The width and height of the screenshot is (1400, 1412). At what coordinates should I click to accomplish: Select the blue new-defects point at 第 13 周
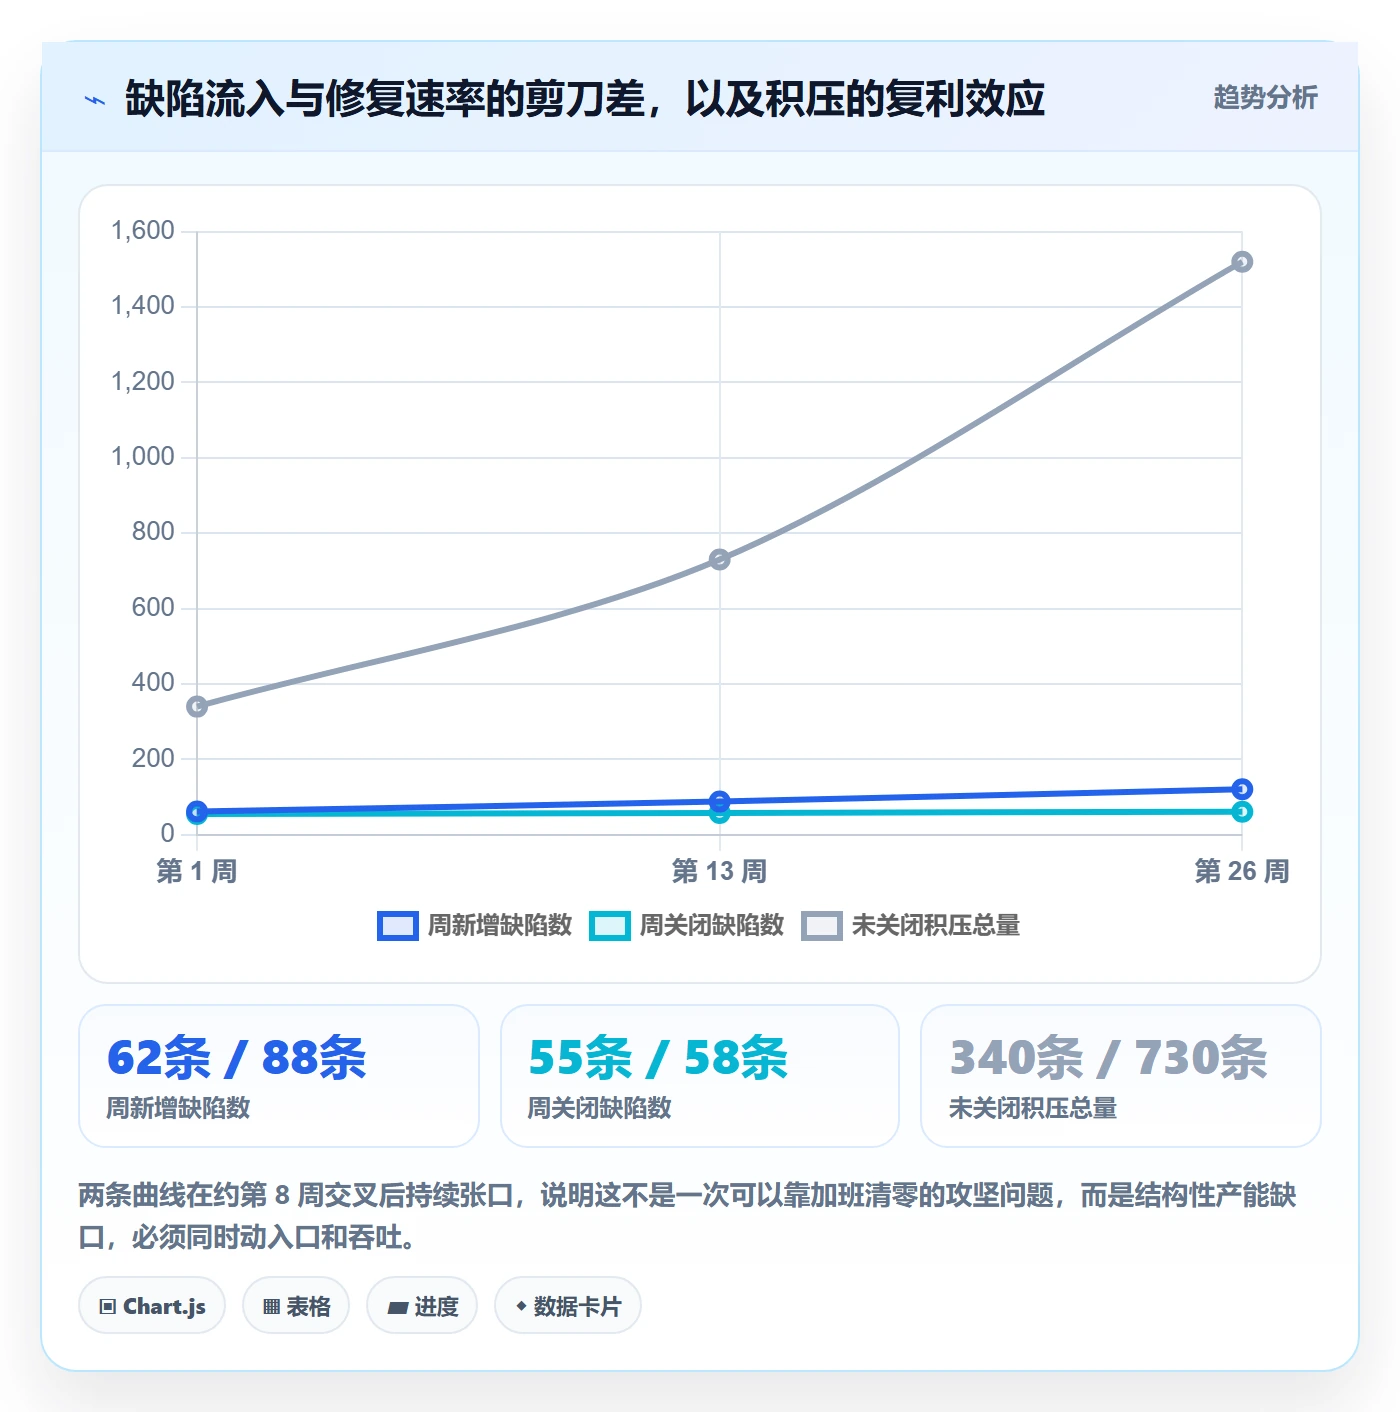tap(719, 801)
